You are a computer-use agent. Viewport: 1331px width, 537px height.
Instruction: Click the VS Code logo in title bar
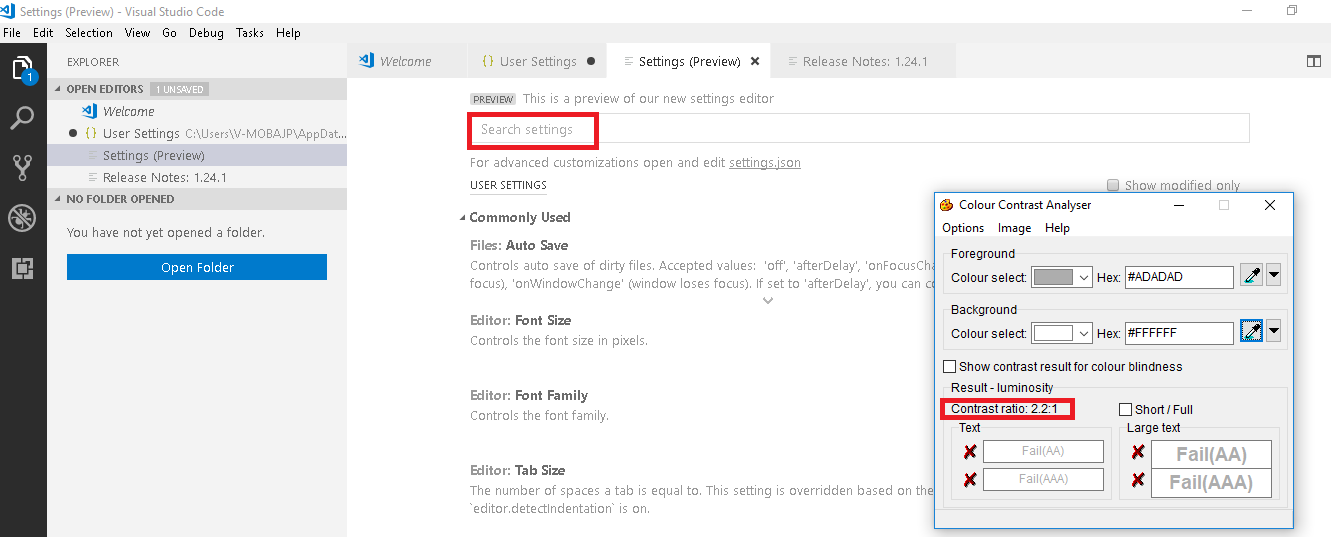[9, 11]
